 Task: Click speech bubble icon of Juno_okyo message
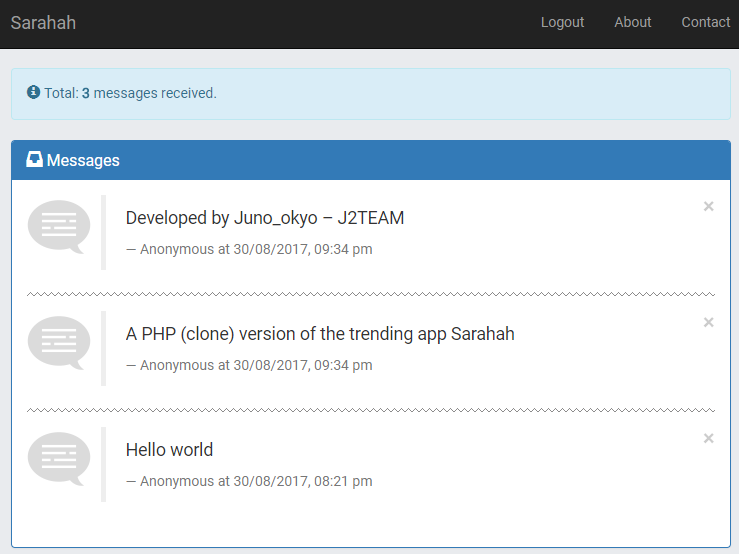[59, 227]
